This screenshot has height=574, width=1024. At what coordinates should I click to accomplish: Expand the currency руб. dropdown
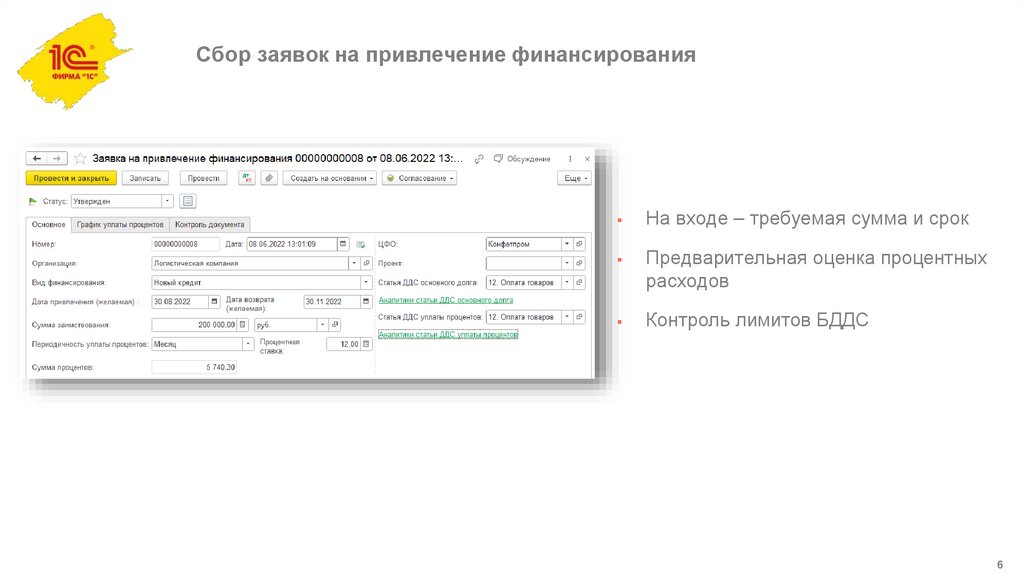tap(323, 325)
